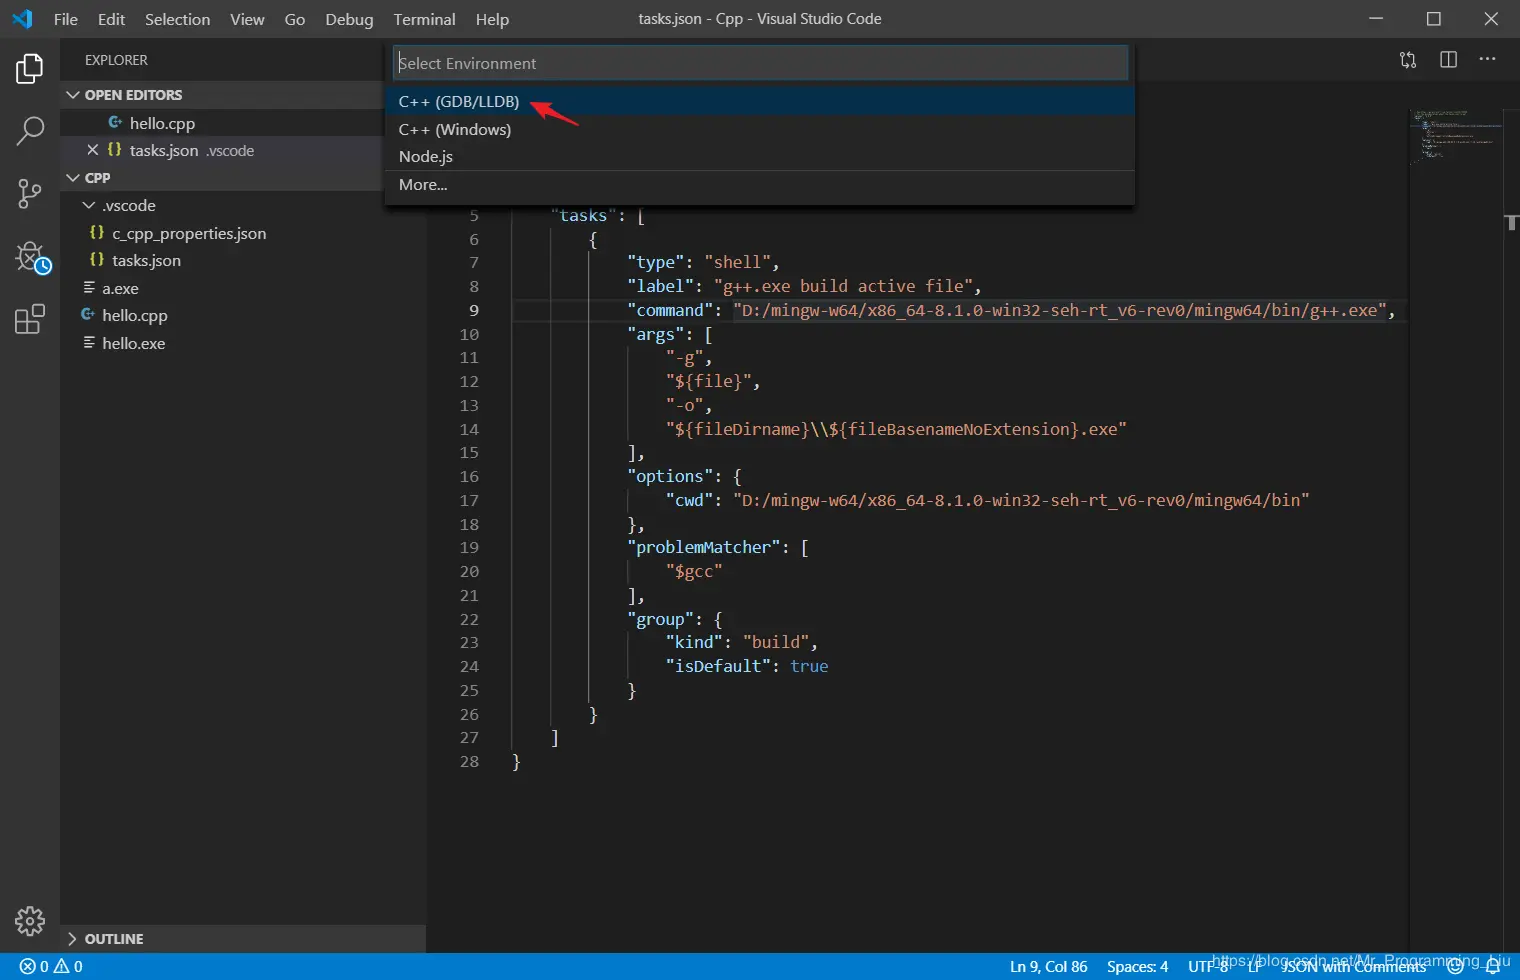Screen dimensions: 1520x980
Task: Expand the Outline section
Action: tap(73, 939)
